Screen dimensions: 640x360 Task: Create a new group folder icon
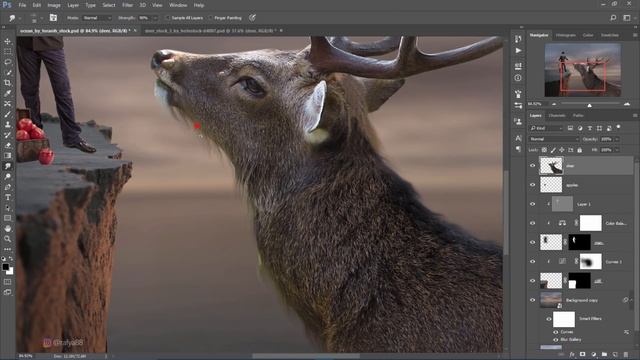click(604, 354)
